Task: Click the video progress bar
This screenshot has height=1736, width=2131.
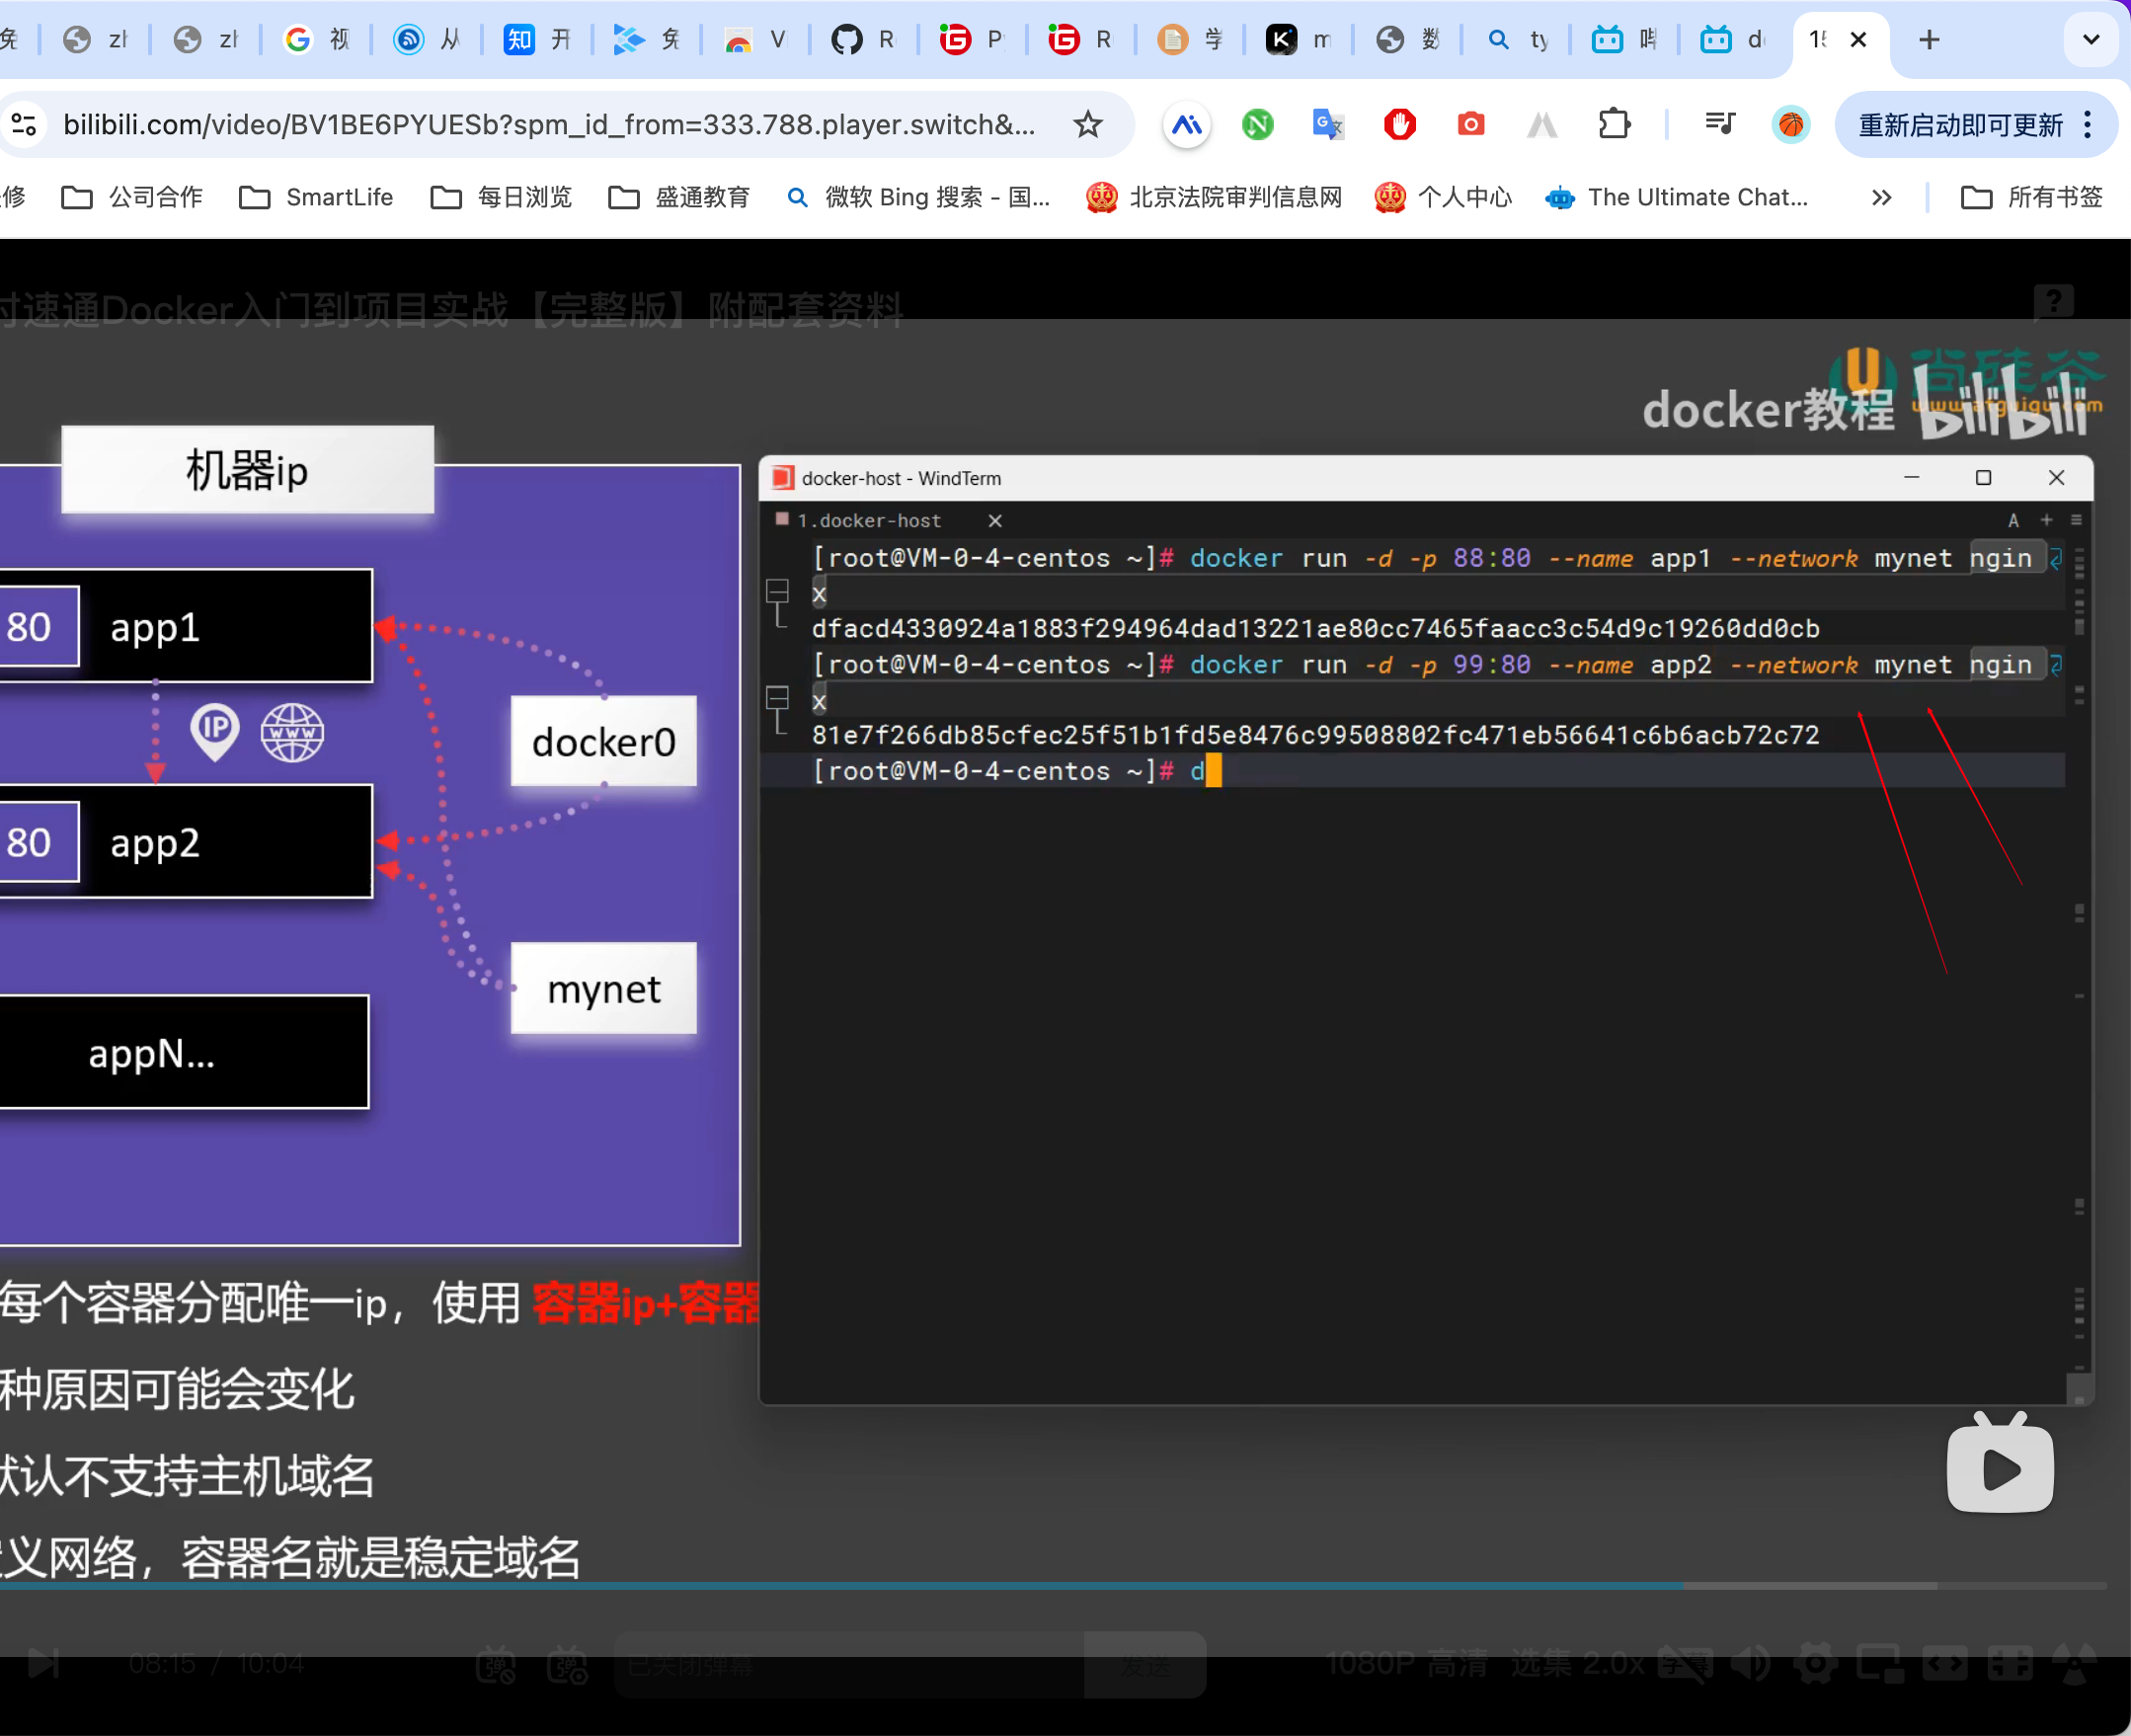Action: click(x=1000, y=1585)
